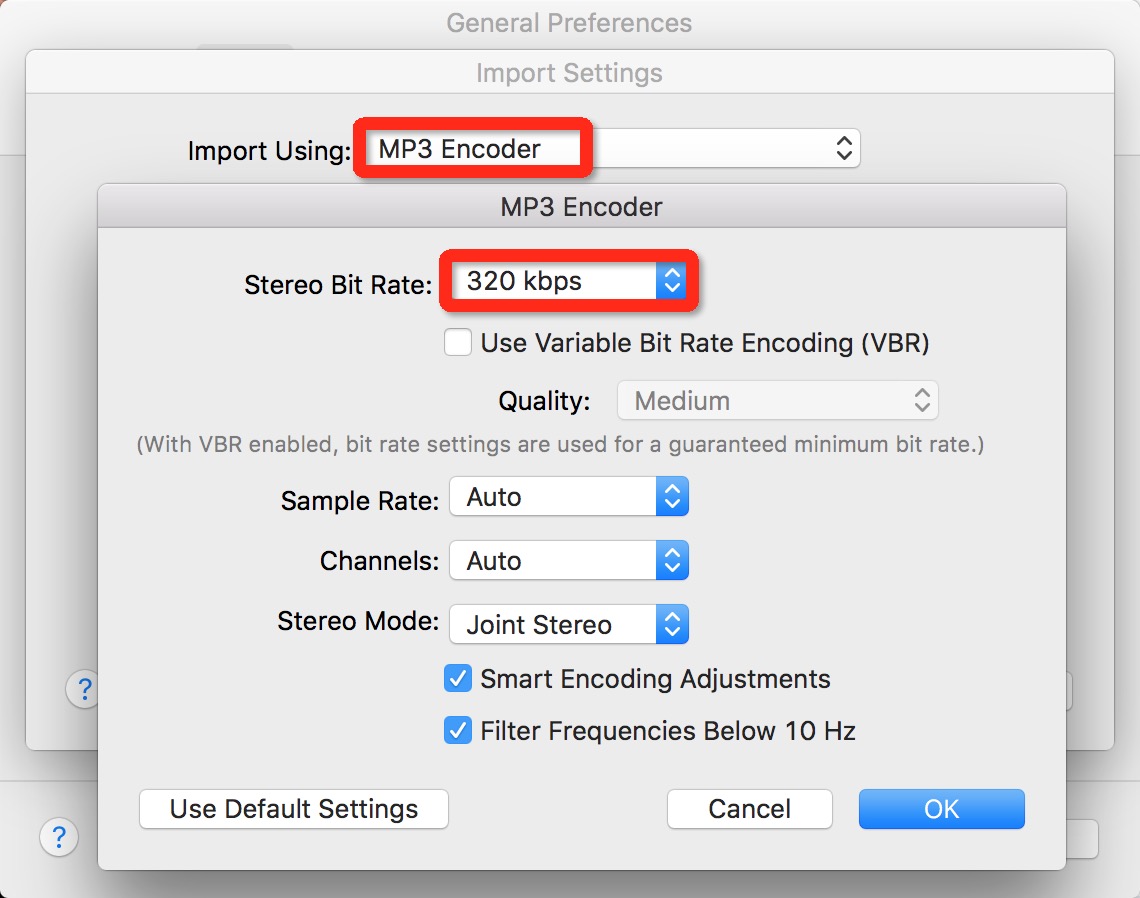
Task: Click the Help question mark on the MP3 Encoder dialog
Action: 84,689
